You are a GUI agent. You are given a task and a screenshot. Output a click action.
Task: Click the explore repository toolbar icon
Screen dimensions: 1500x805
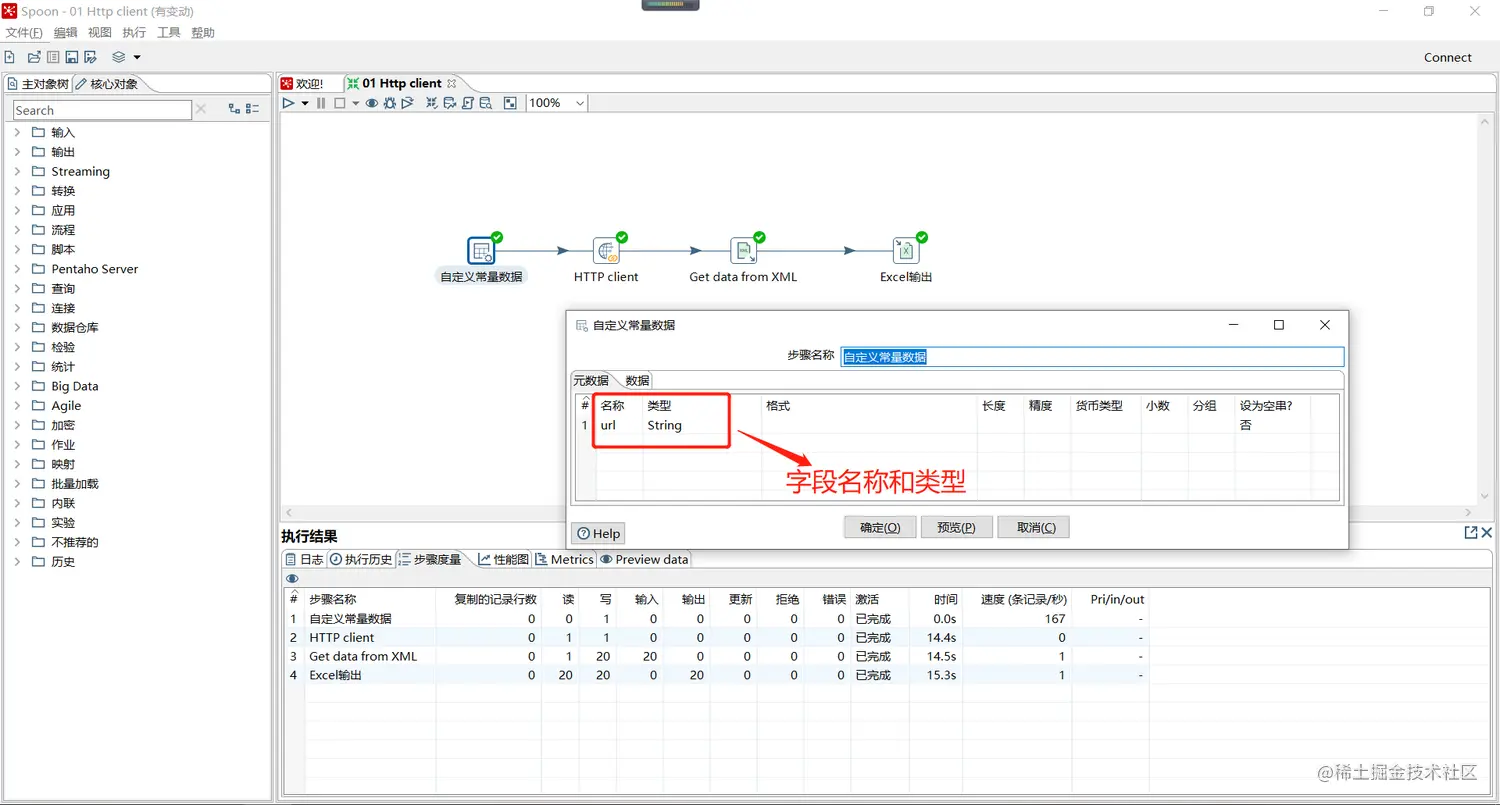click(x=53, y=57)
